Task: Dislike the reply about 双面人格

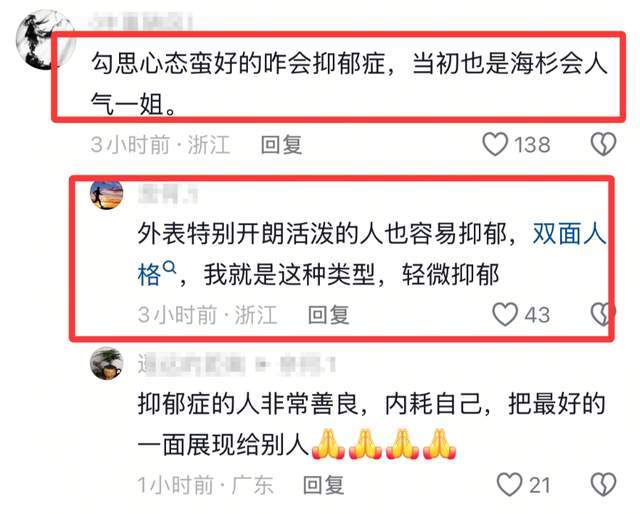Action: tap(602, 314)
